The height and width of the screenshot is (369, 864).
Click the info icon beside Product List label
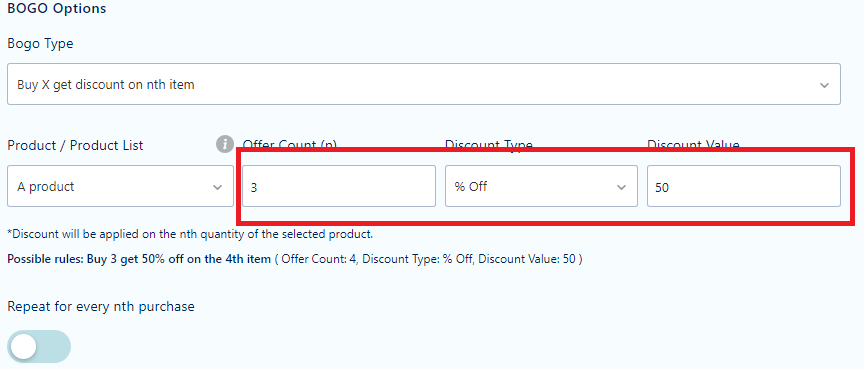coord(224,145)
